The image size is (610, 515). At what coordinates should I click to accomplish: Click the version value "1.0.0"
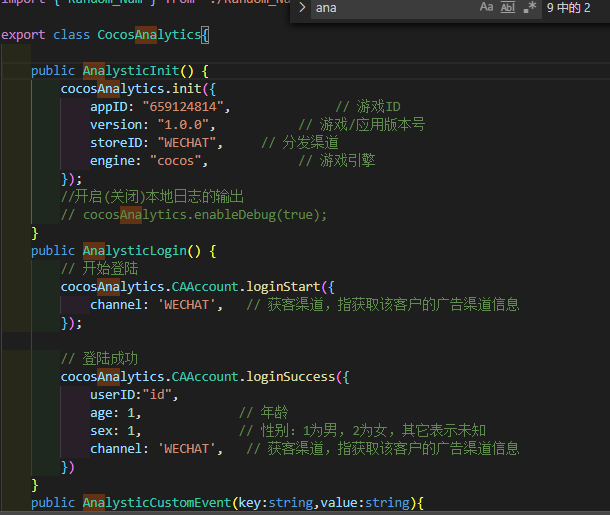click(183, 124)
